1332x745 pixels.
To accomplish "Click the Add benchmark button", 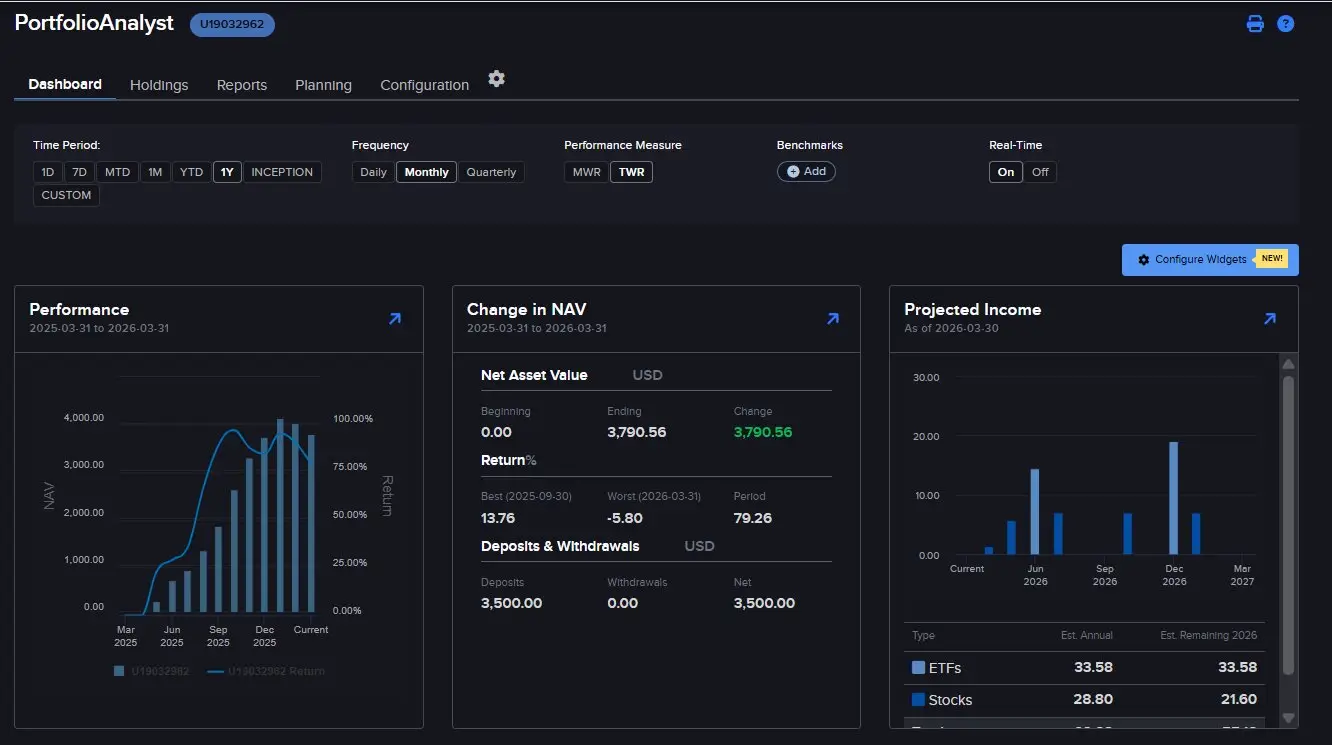I will (x=806, y=171).
